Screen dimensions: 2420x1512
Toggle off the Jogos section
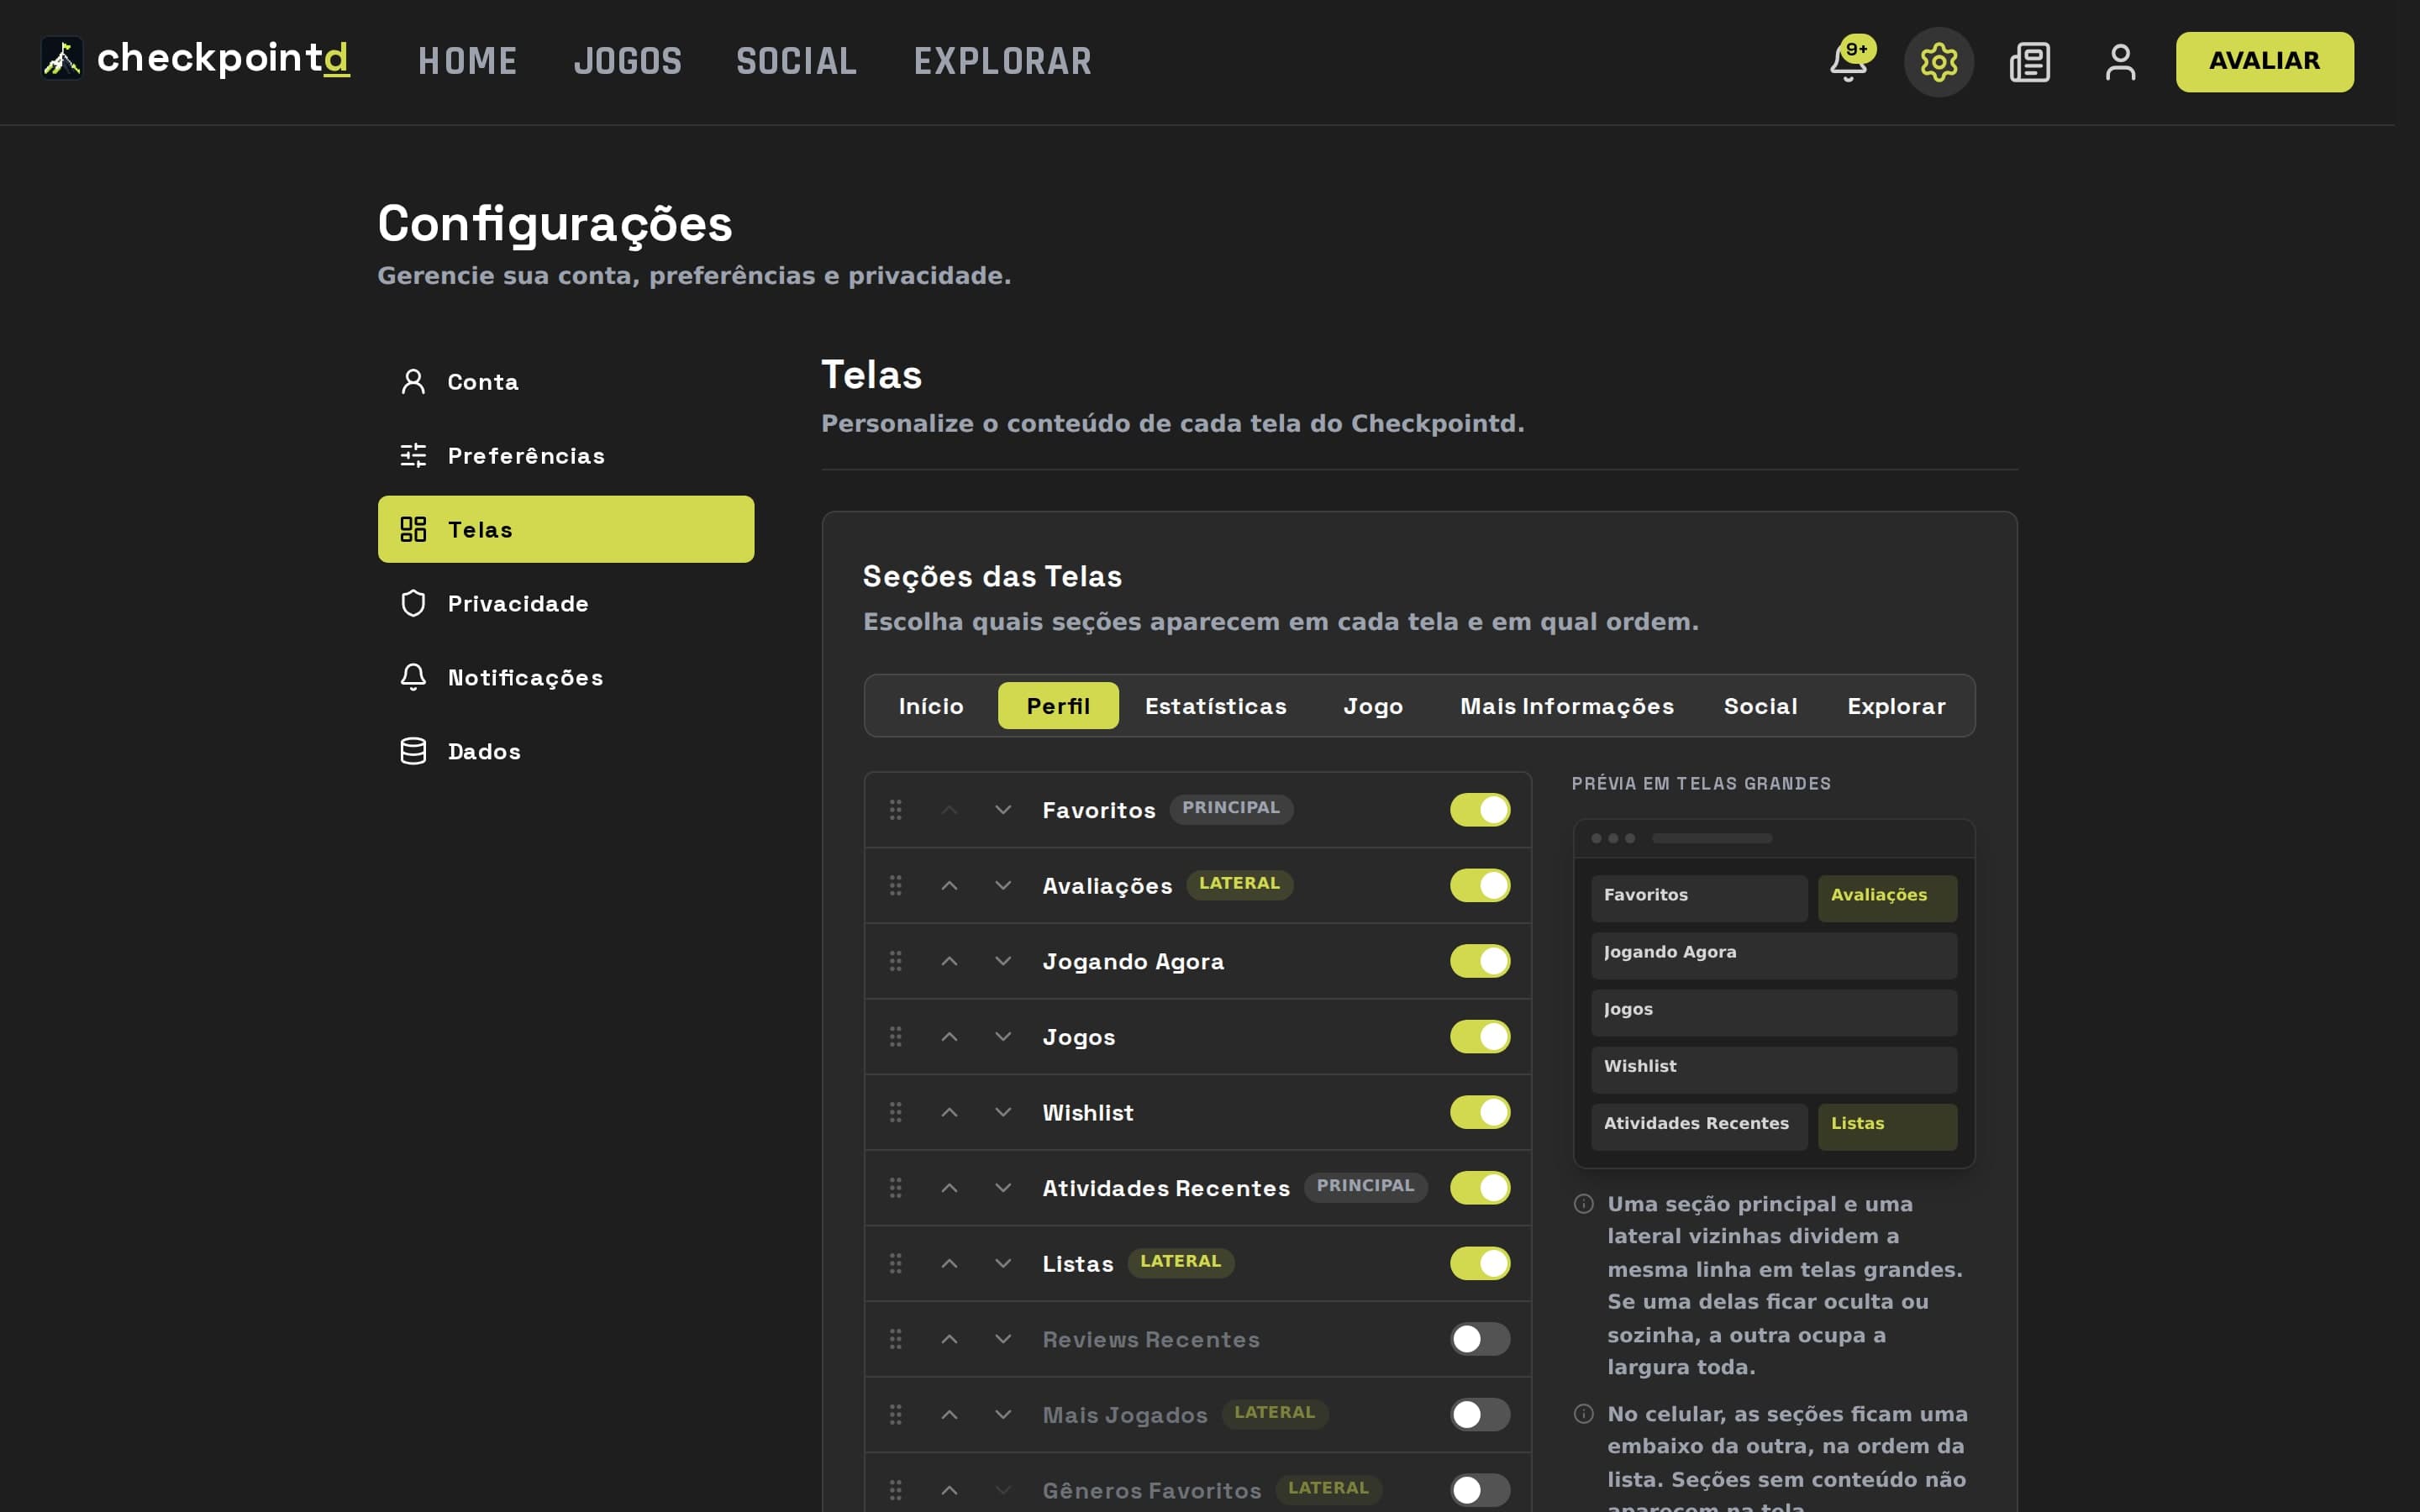[x=1480, y=1036]
